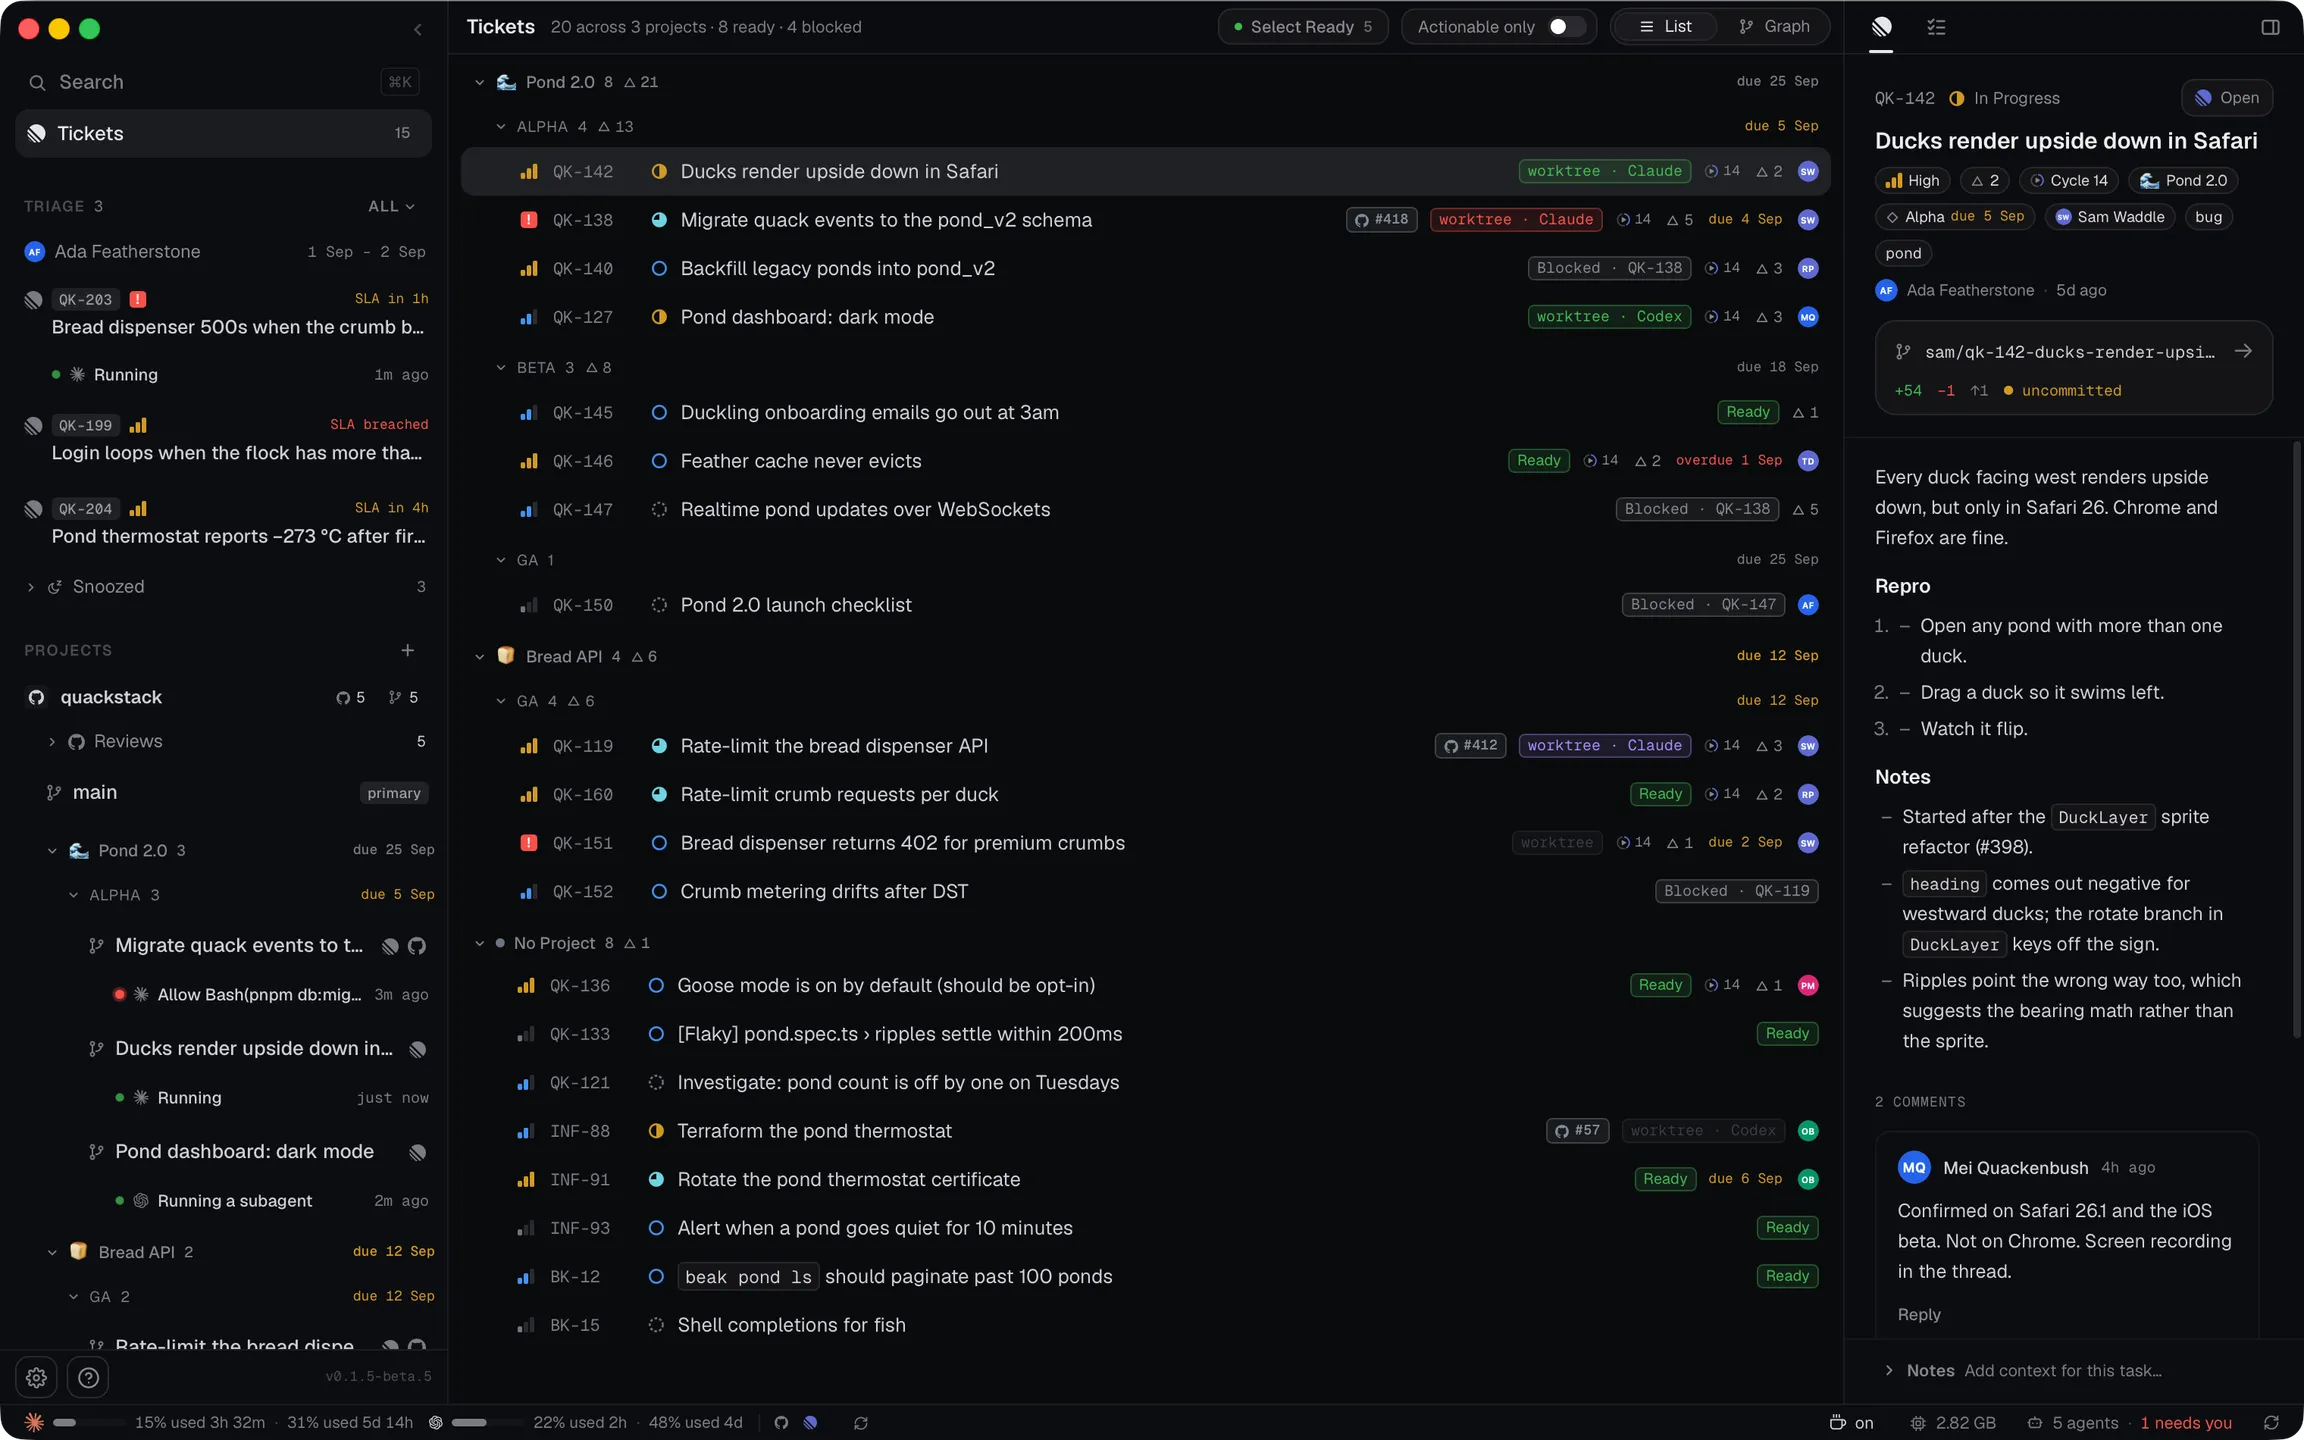The image size is (2304, 1440).
Task: Open the ALL triage filter dropdown
Action: pos(391,206)
